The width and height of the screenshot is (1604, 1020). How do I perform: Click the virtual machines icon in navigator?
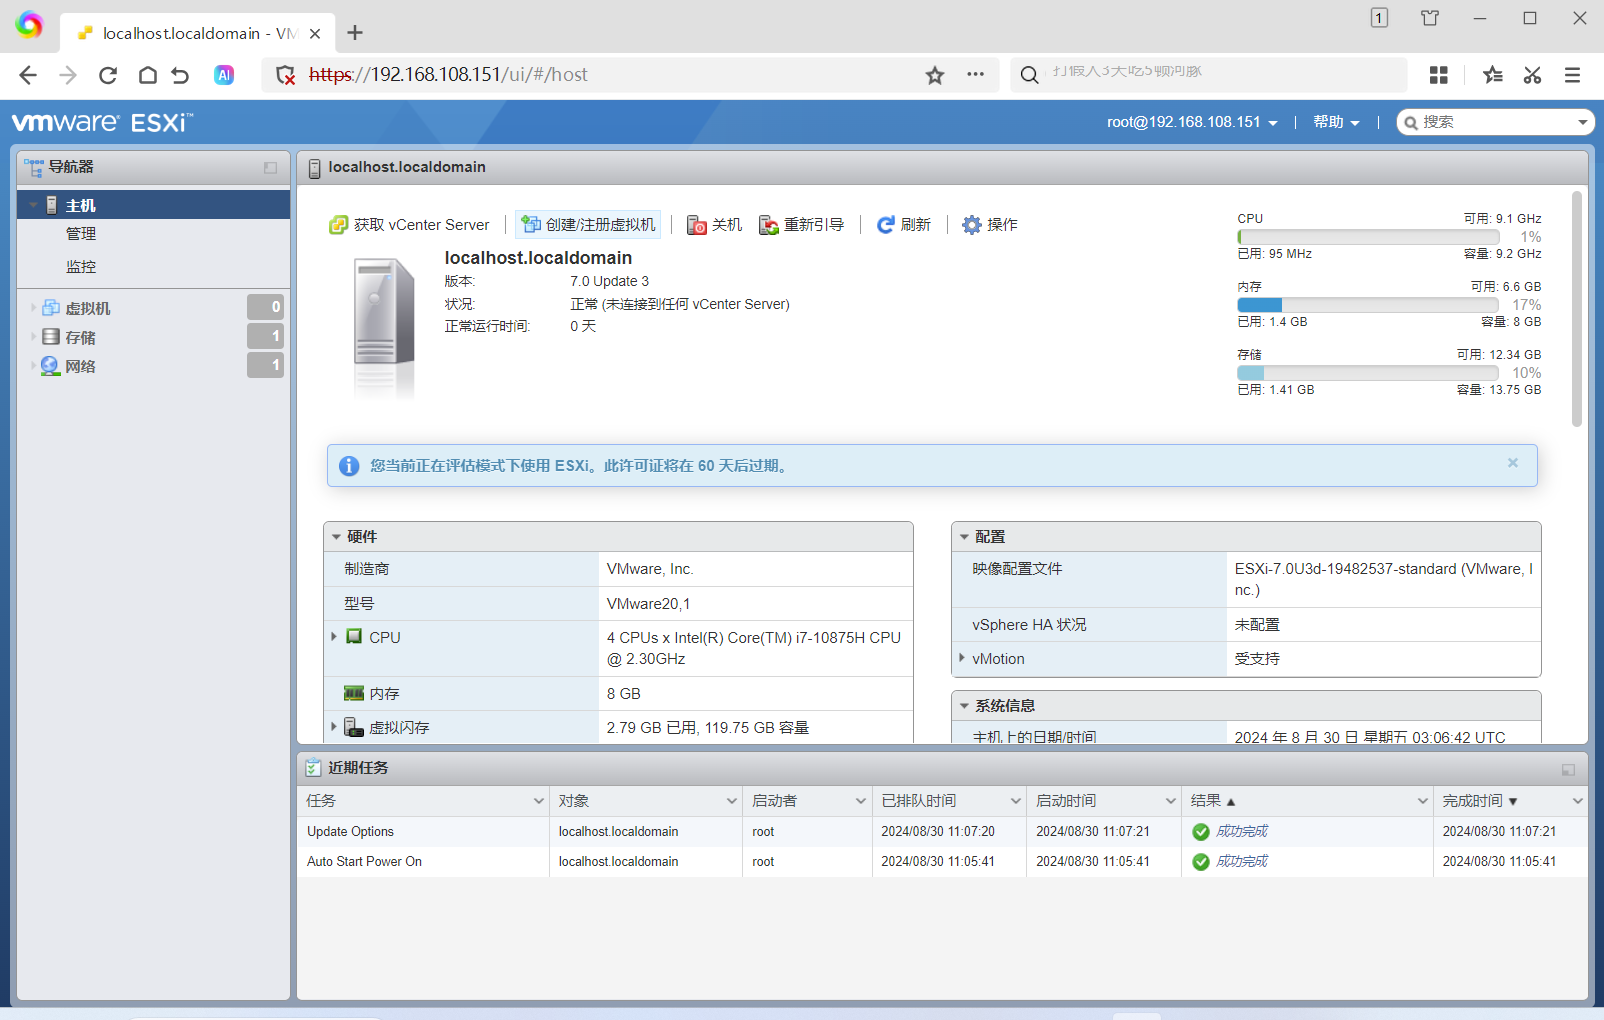click(51, 308)
